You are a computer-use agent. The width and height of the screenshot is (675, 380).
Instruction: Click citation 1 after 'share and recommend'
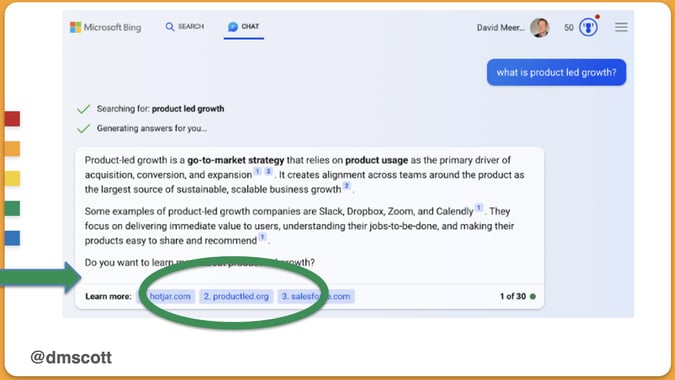pos(262,237)
